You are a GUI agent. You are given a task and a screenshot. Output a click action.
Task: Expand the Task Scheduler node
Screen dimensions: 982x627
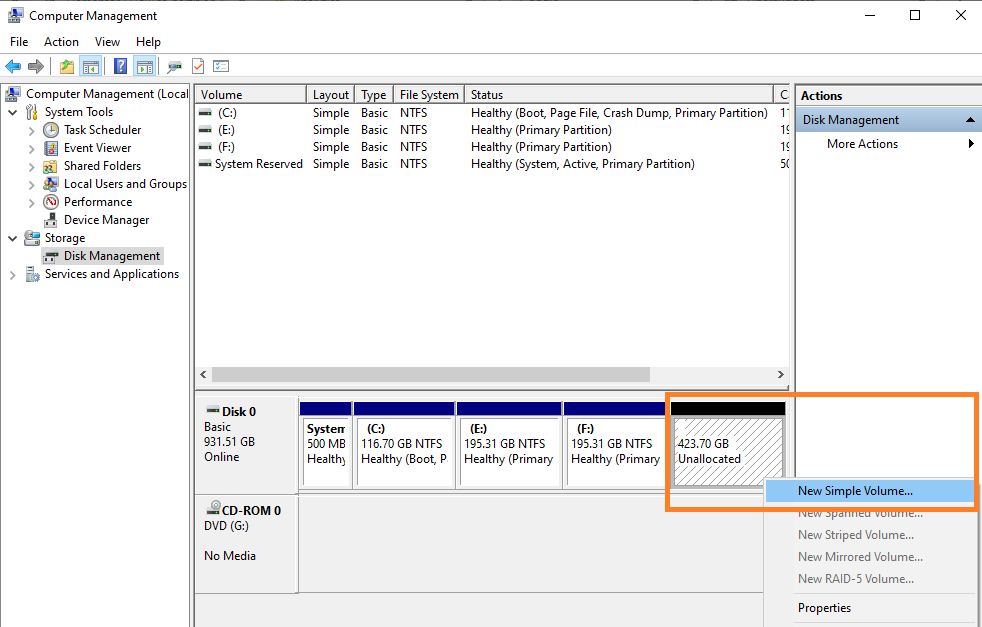pos(31,131)
